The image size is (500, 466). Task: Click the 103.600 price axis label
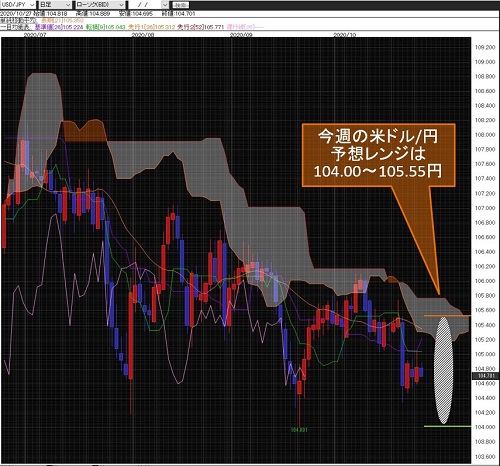click(485, 456)
